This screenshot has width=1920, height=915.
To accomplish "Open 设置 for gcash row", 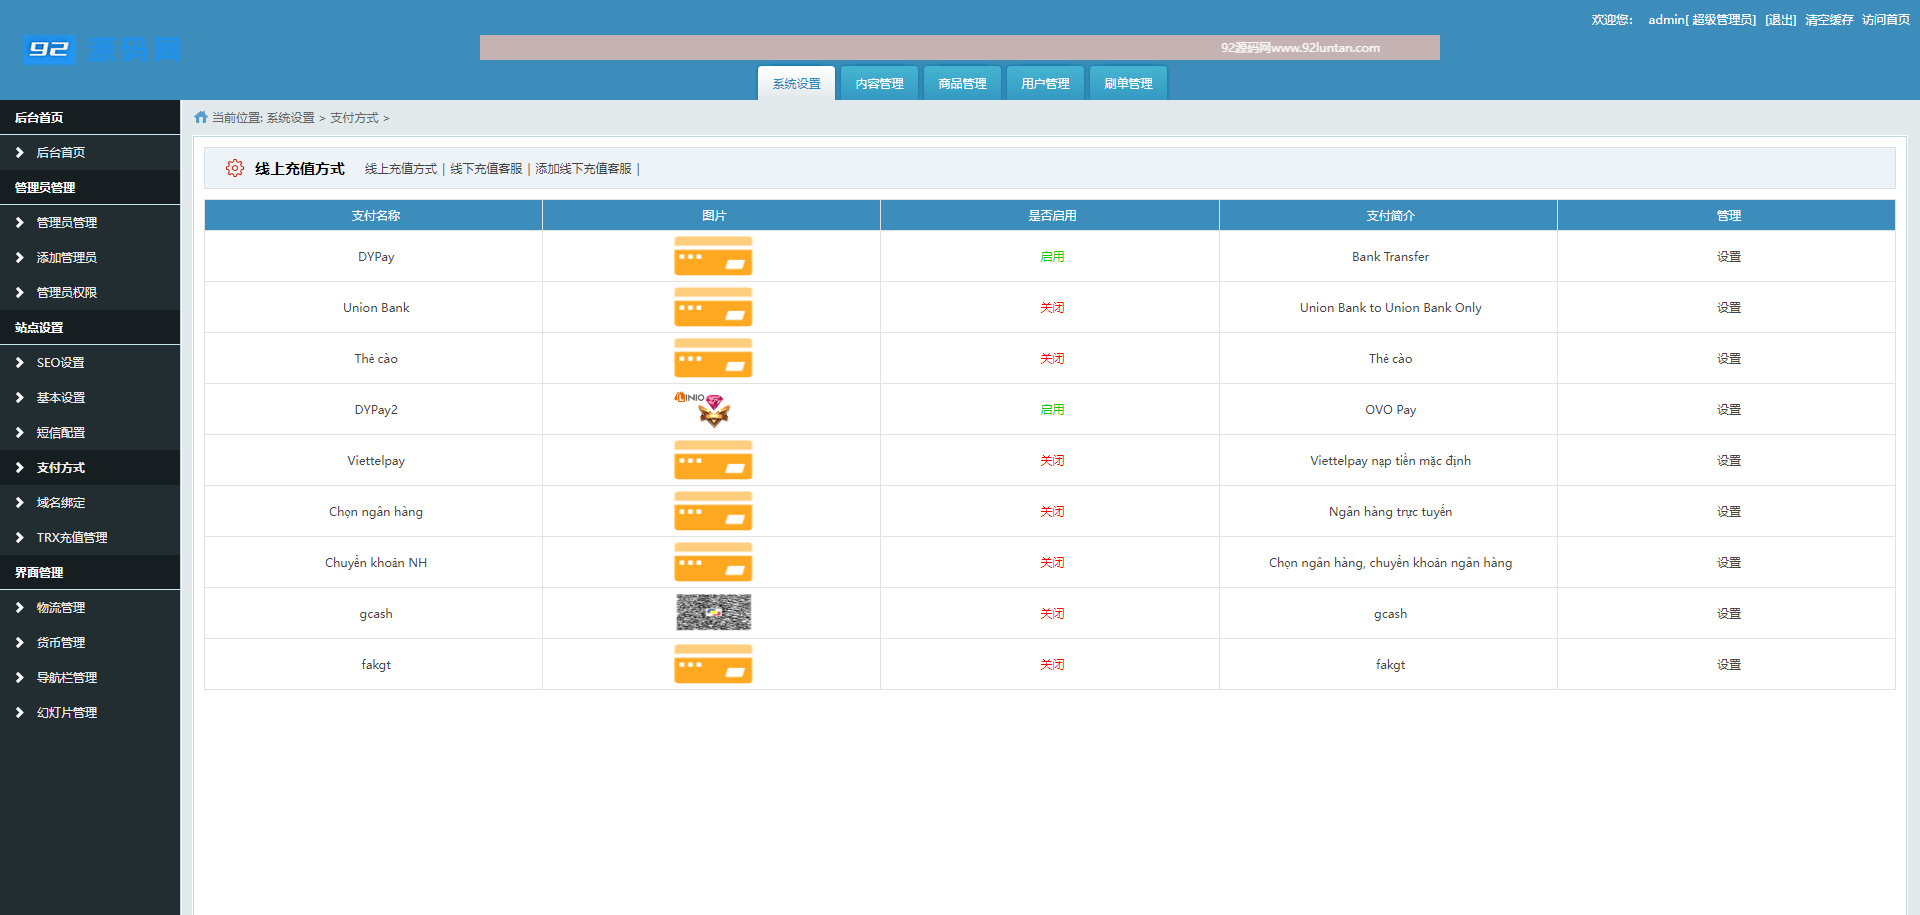I will pos(1728,613).
